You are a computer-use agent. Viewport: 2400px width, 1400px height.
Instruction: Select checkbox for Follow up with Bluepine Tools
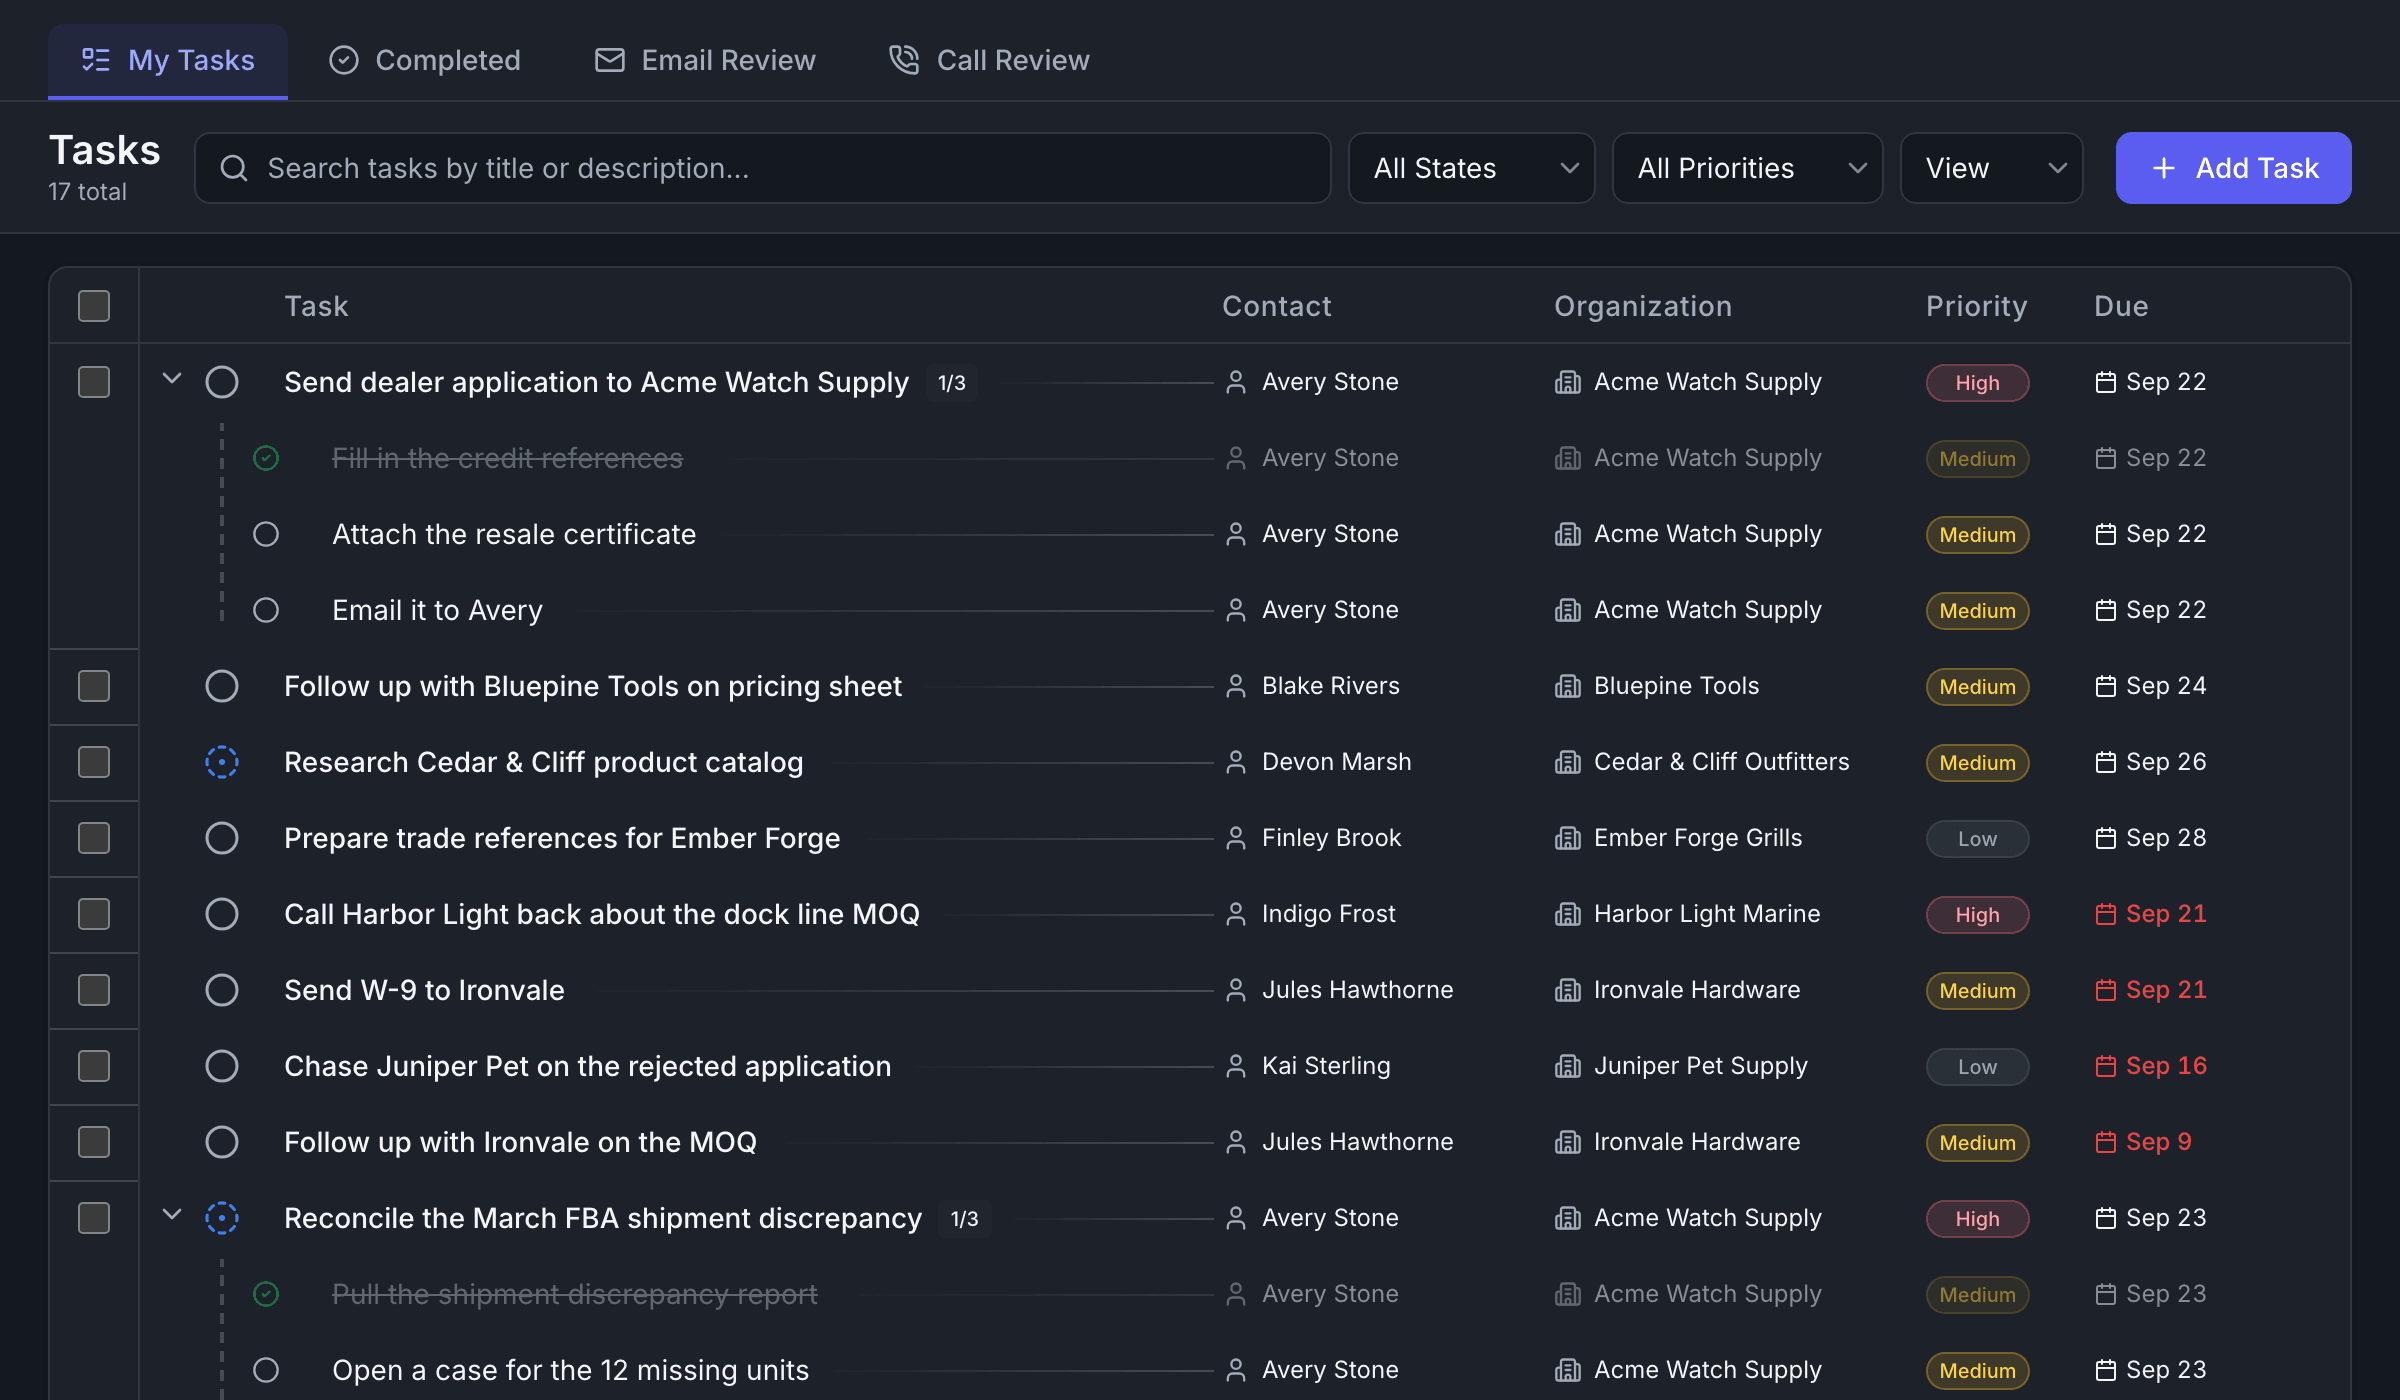(94, 686)
